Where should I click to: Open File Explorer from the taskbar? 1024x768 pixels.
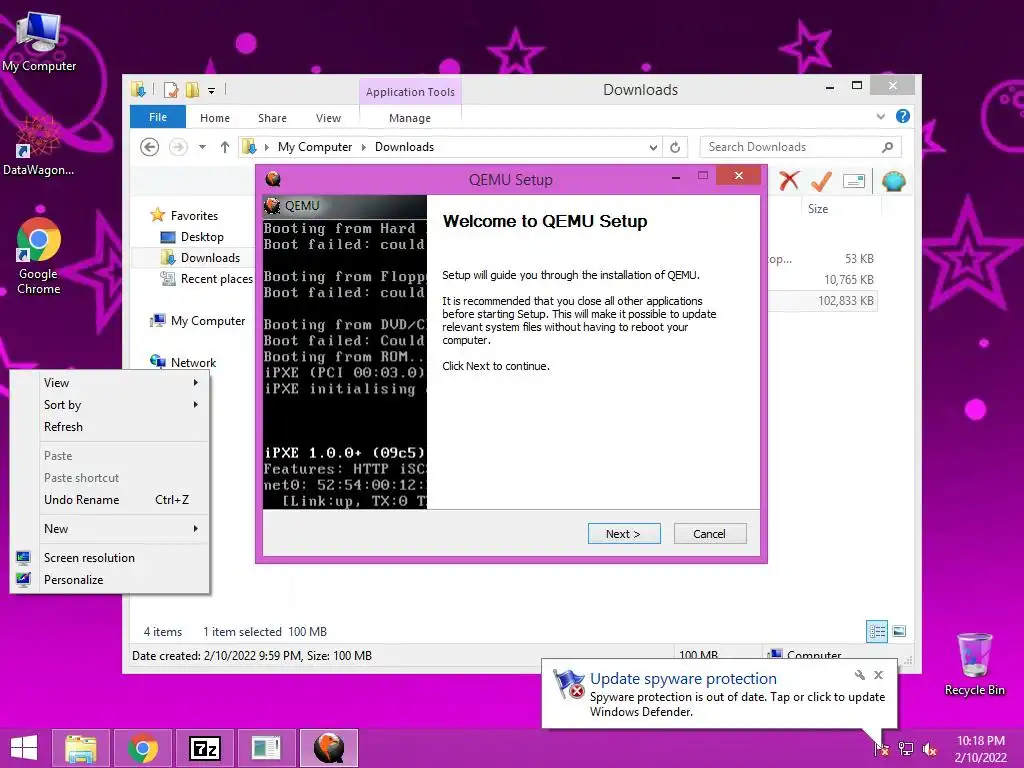coord(81,748)
